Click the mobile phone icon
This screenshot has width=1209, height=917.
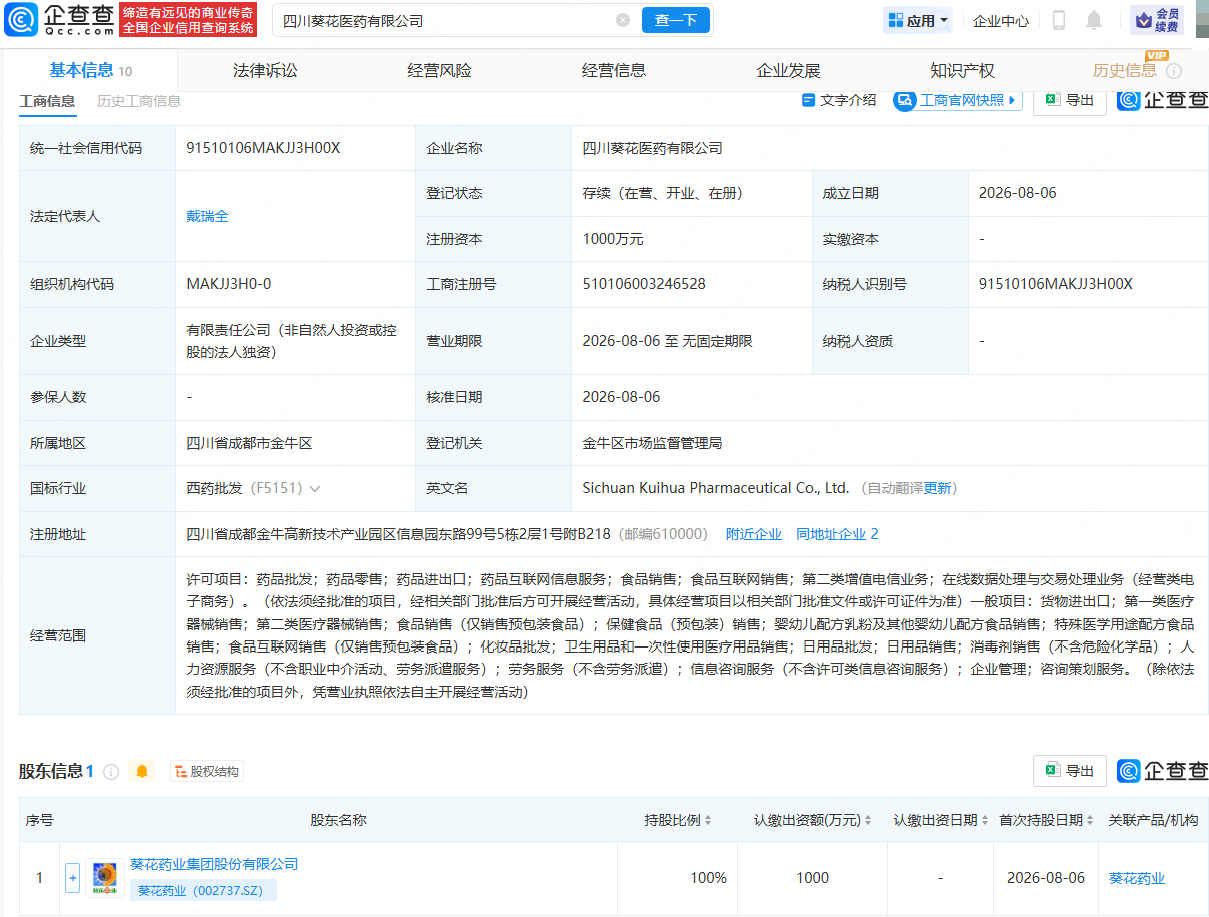point(1059,20)
